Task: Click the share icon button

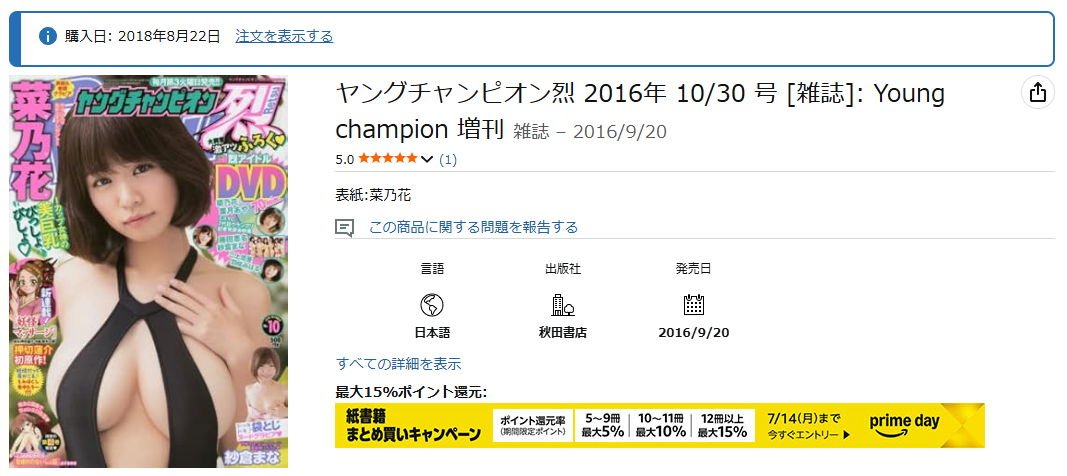Action: (1037, 92)
